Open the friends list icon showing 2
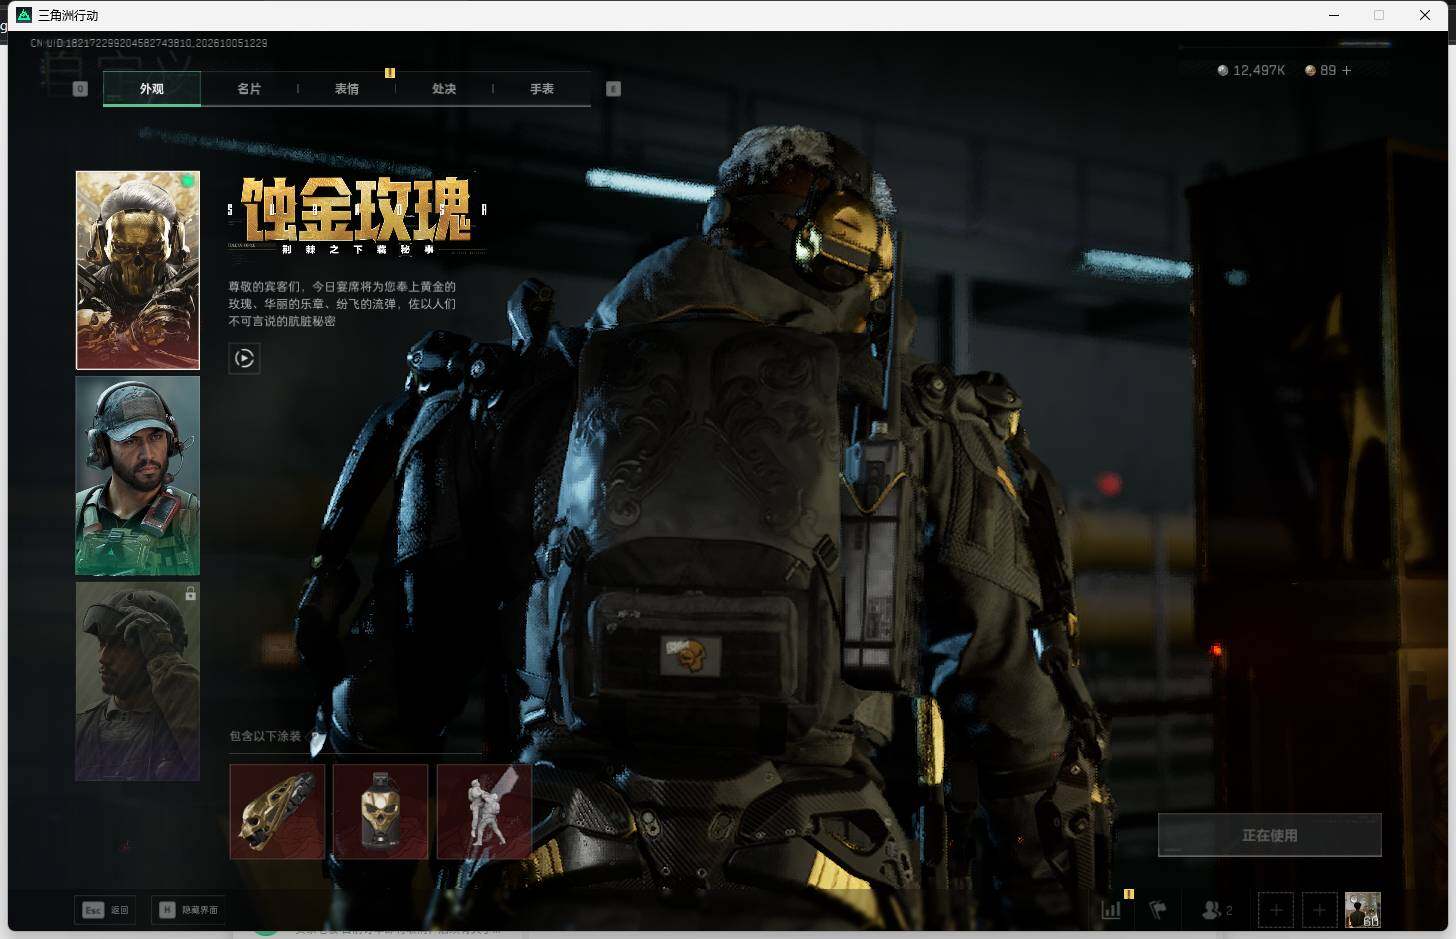1456x939 pixels. (x=1217, y=910)
